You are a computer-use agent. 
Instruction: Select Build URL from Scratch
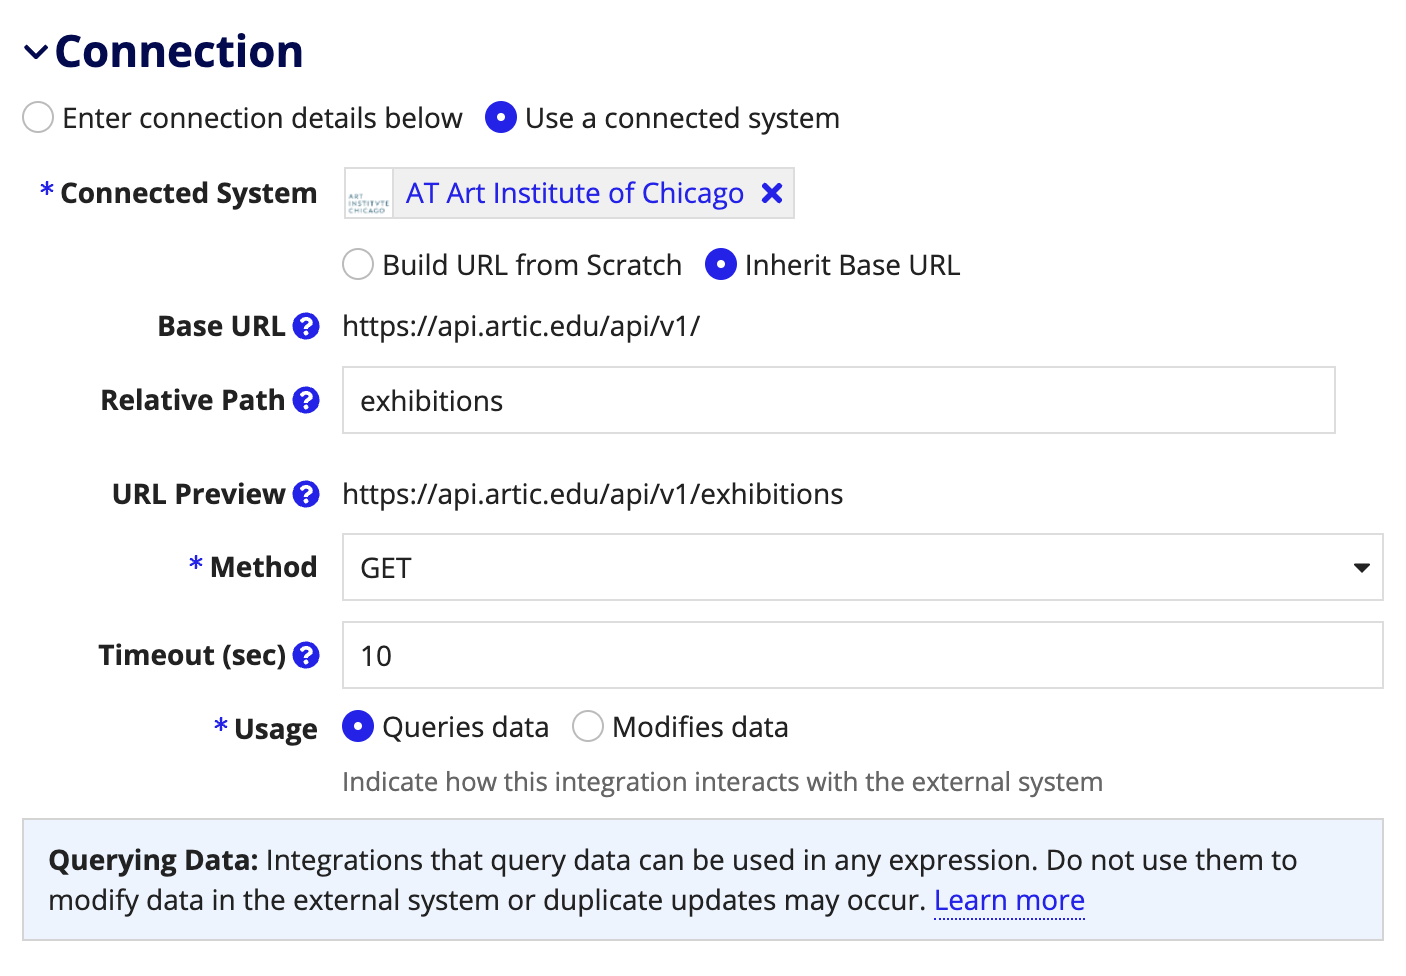(x=357, y=264)
